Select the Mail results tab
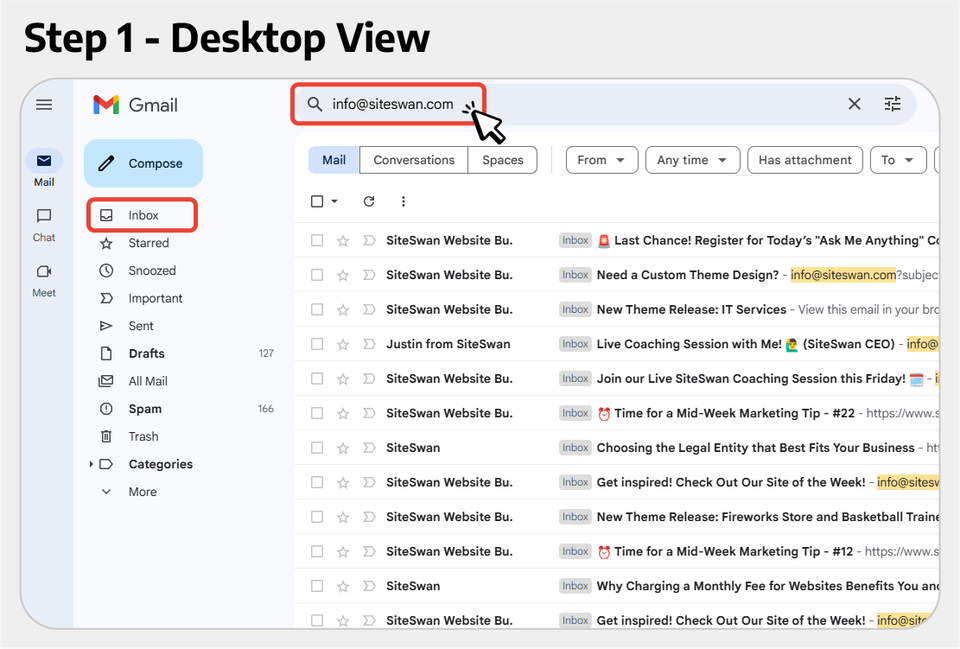The width and height of the screenshot is (960, 649). click(334, 160)
